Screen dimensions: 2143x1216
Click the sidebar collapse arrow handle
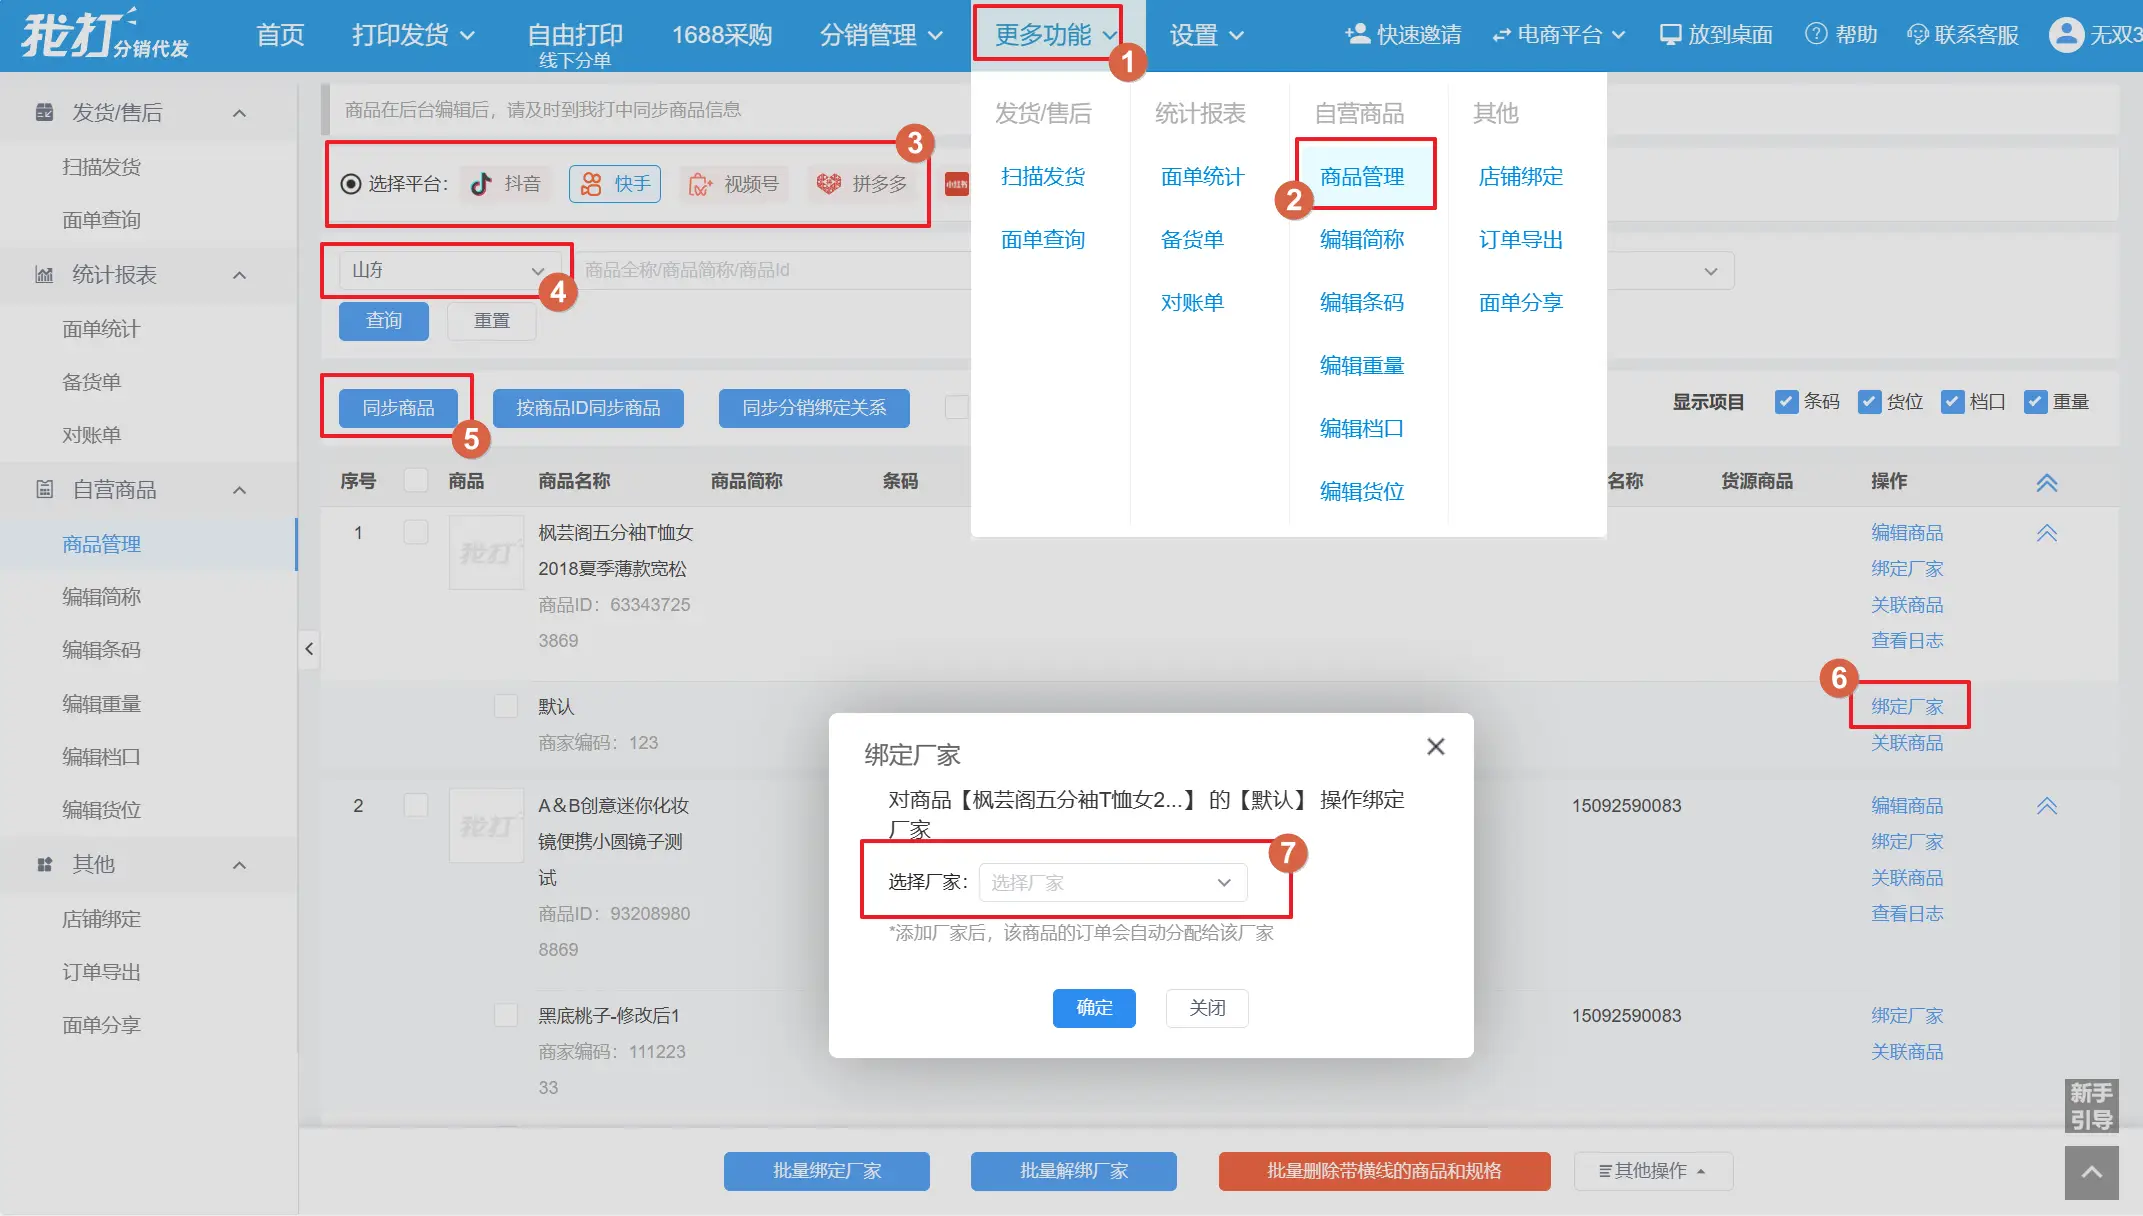click(x=309, y=649)
